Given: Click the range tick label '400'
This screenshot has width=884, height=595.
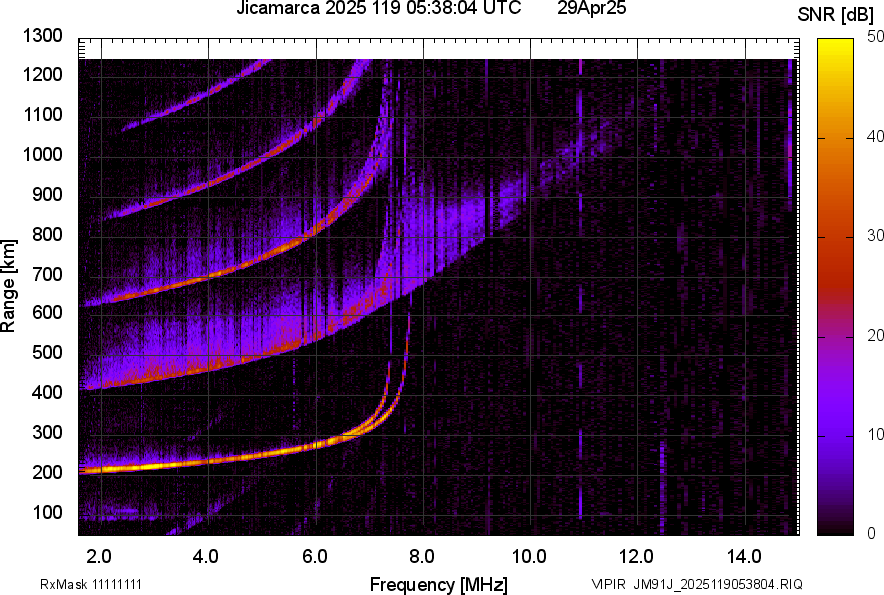Looking at the screenshot, I should 47,392.
